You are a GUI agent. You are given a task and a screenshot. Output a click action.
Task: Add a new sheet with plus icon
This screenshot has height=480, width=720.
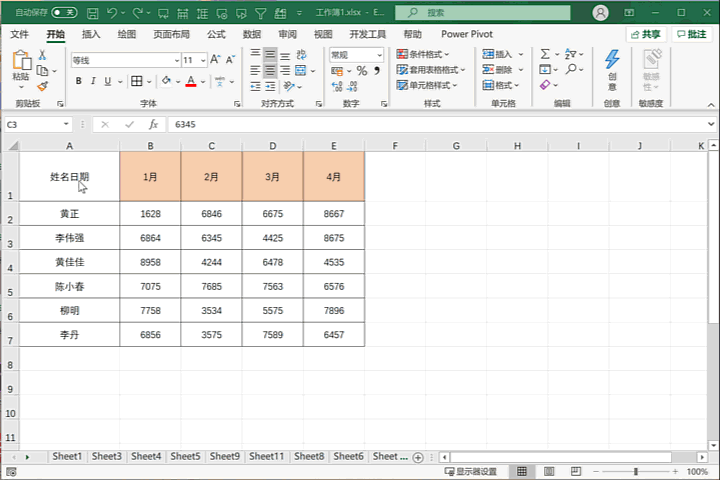tap(418, 457)
